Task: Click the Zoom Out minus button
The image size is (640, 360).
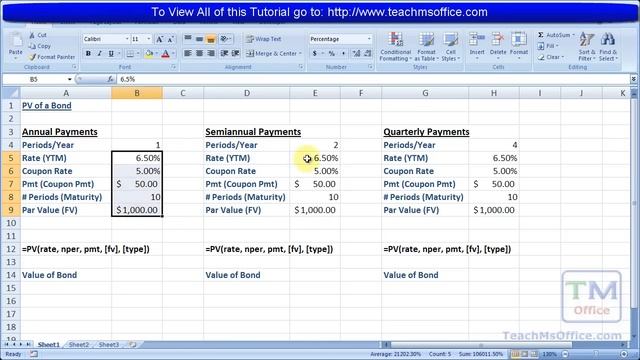Action: click(565, 354)
